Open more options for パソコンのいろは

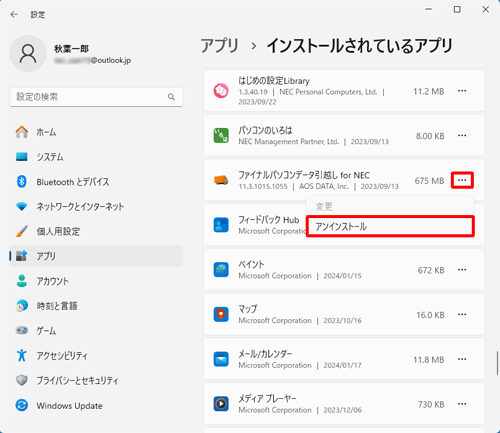(462, 136)
